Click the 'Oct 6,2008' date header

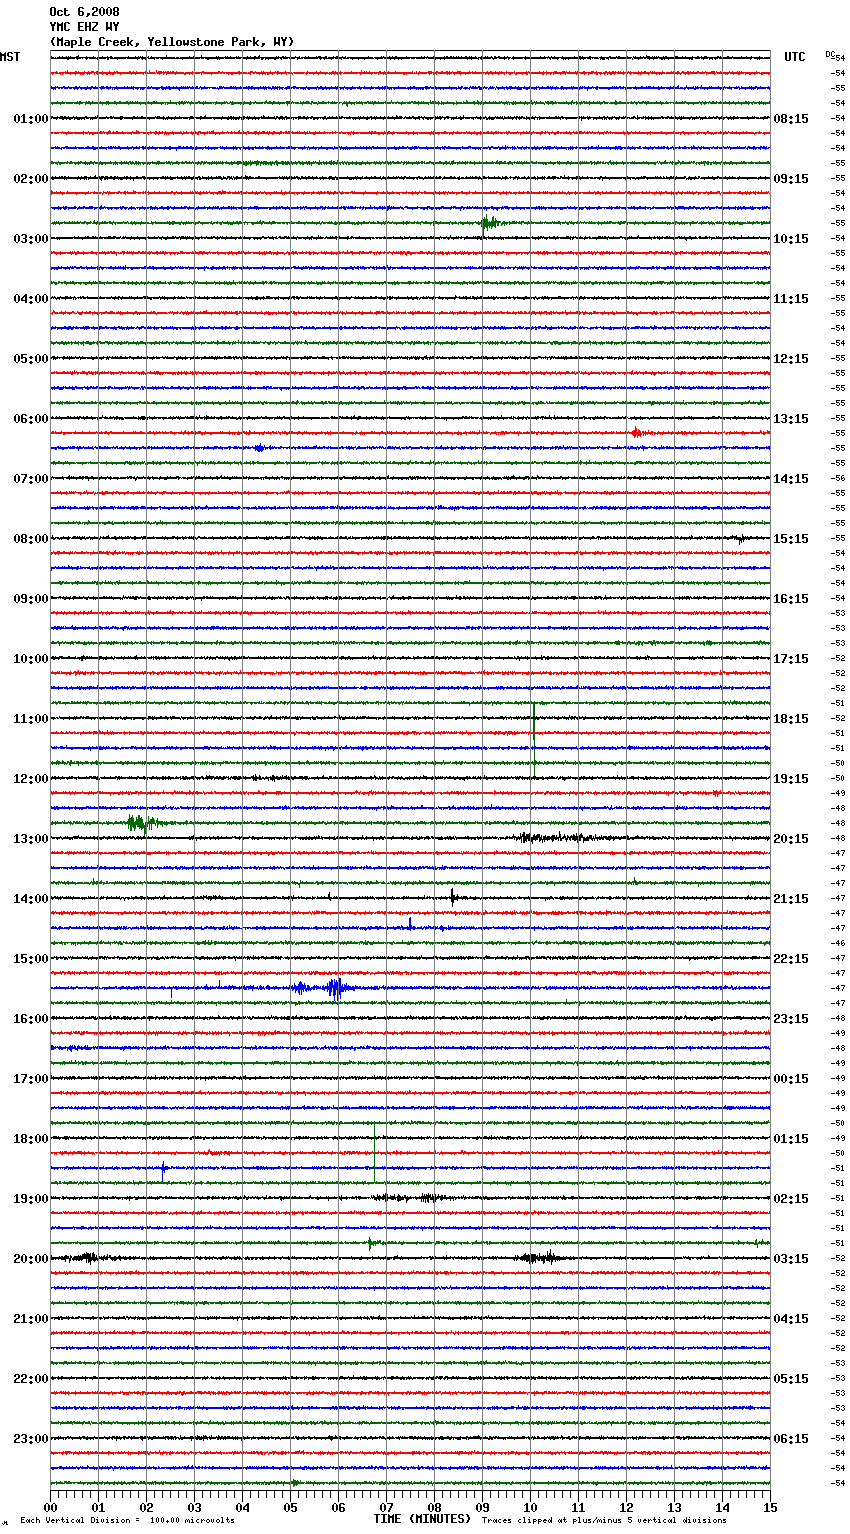point(84,12)
